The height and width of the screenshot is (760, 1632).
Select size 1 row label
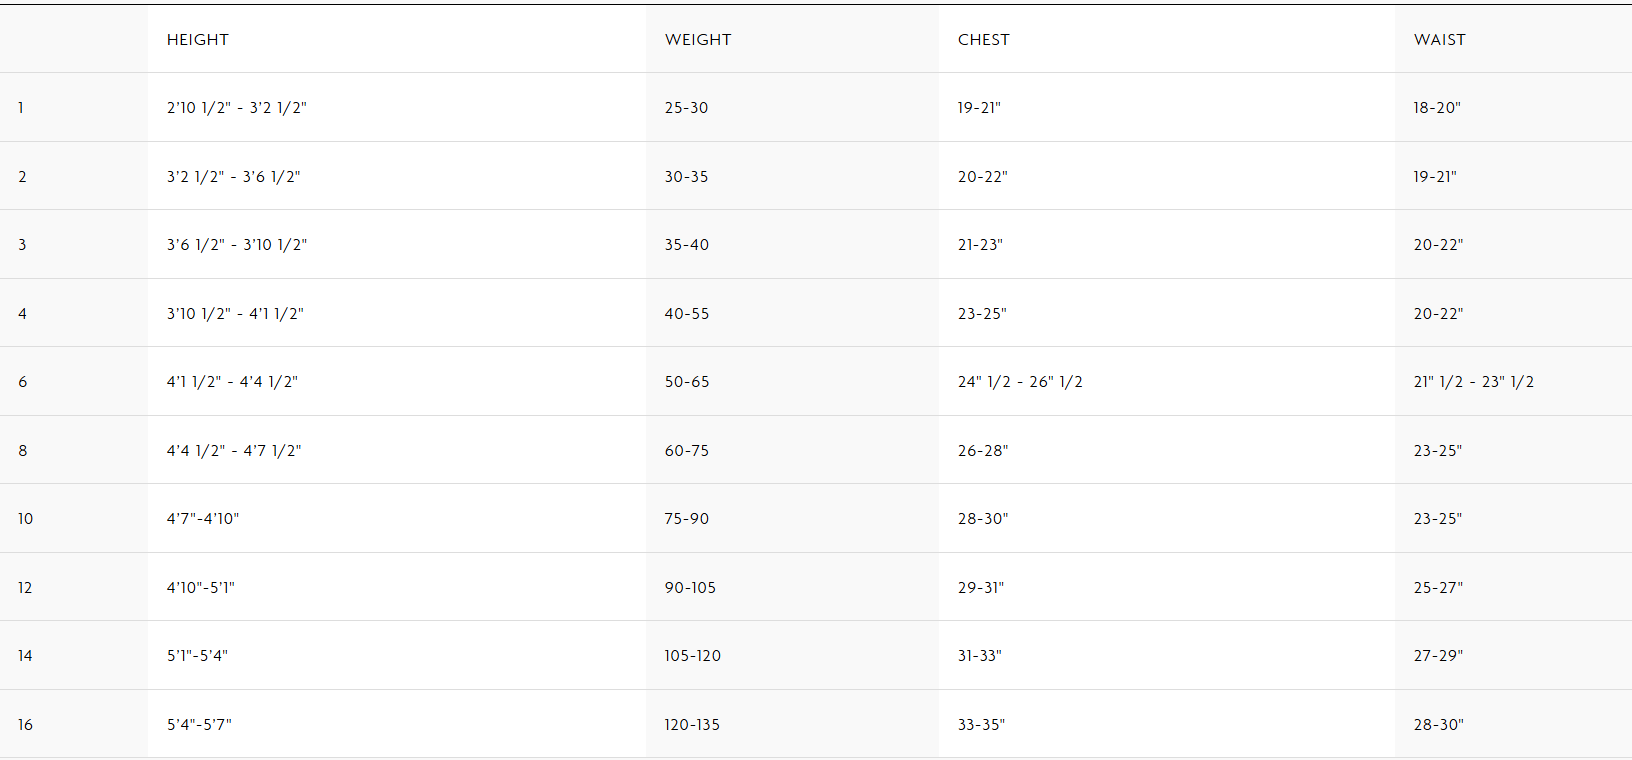click(x=21, y=108)
